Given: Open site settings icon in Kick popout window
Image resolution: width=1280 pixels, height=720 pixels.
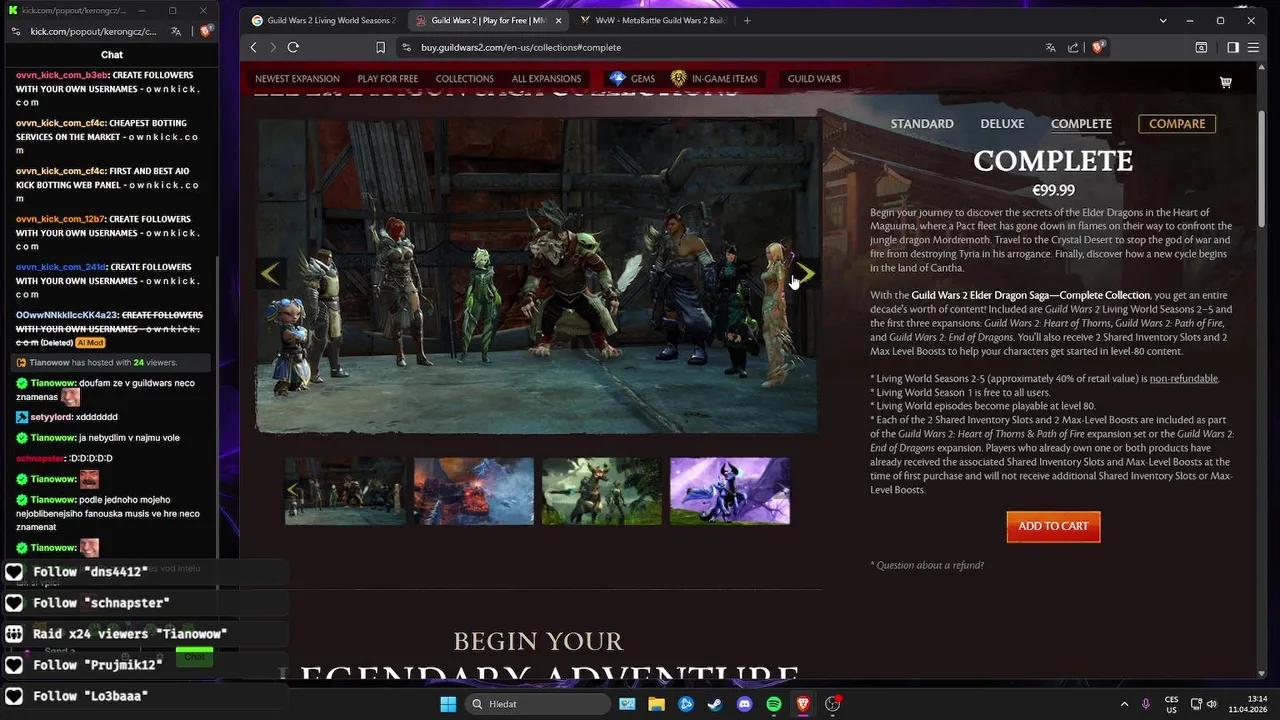Looking at the screenshot, I should [x=16, y=31].
